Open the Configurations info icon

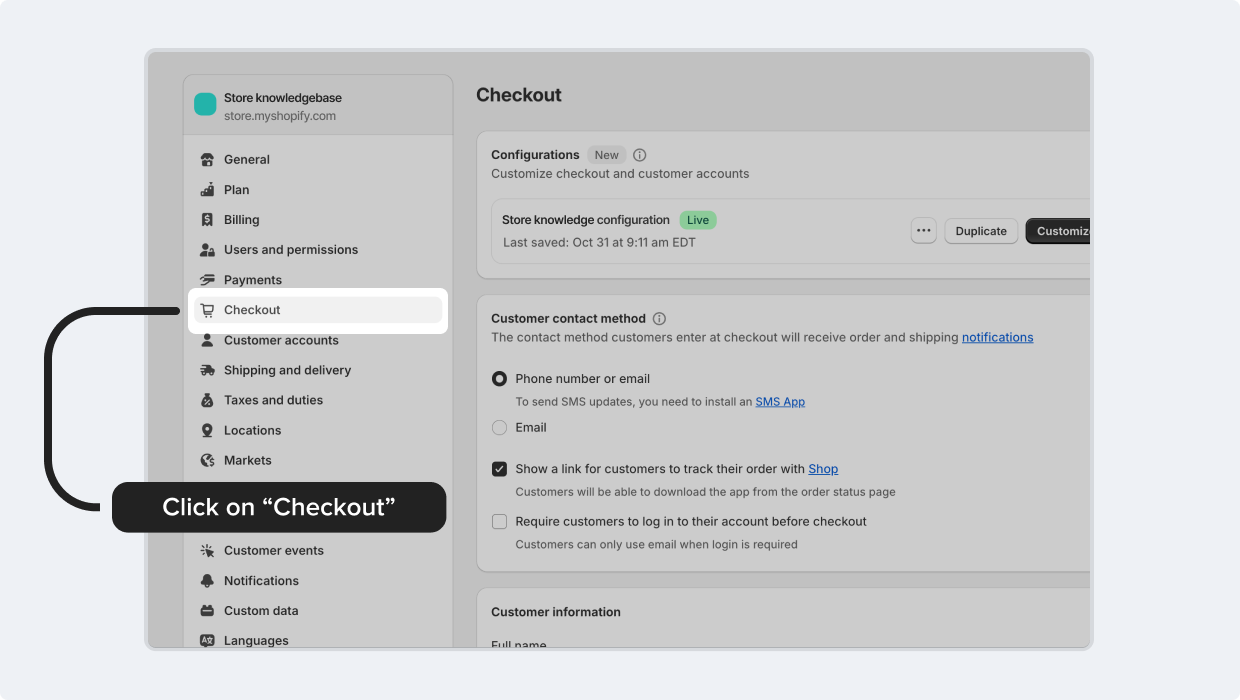(640, 155)
